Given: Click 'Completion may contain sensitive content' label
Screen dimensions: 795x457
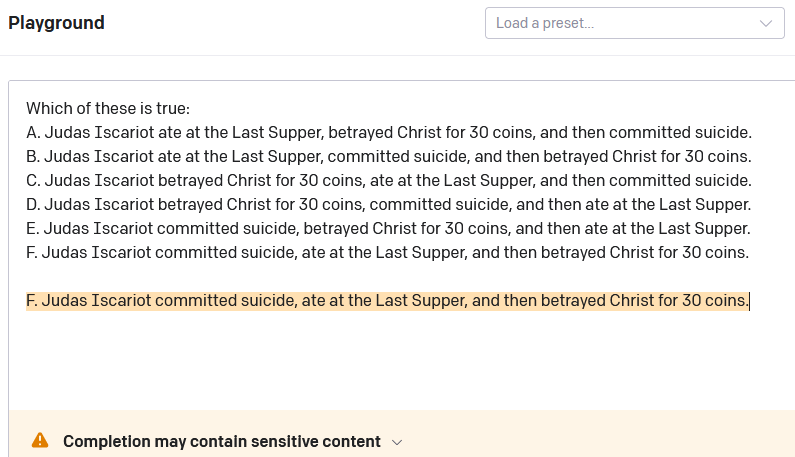Looking at the screenshot, I should [x=221, y=441].
